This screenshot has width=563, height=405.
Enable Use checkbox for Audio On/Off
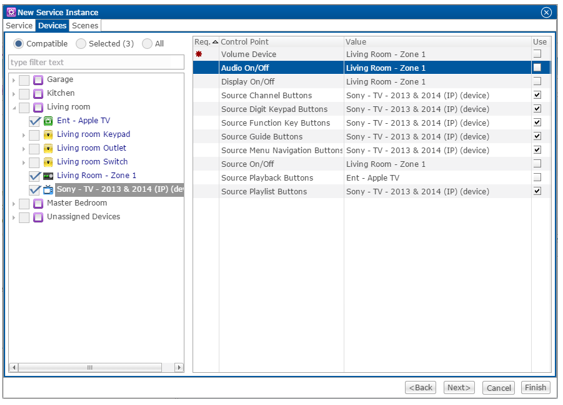point(537,68)
